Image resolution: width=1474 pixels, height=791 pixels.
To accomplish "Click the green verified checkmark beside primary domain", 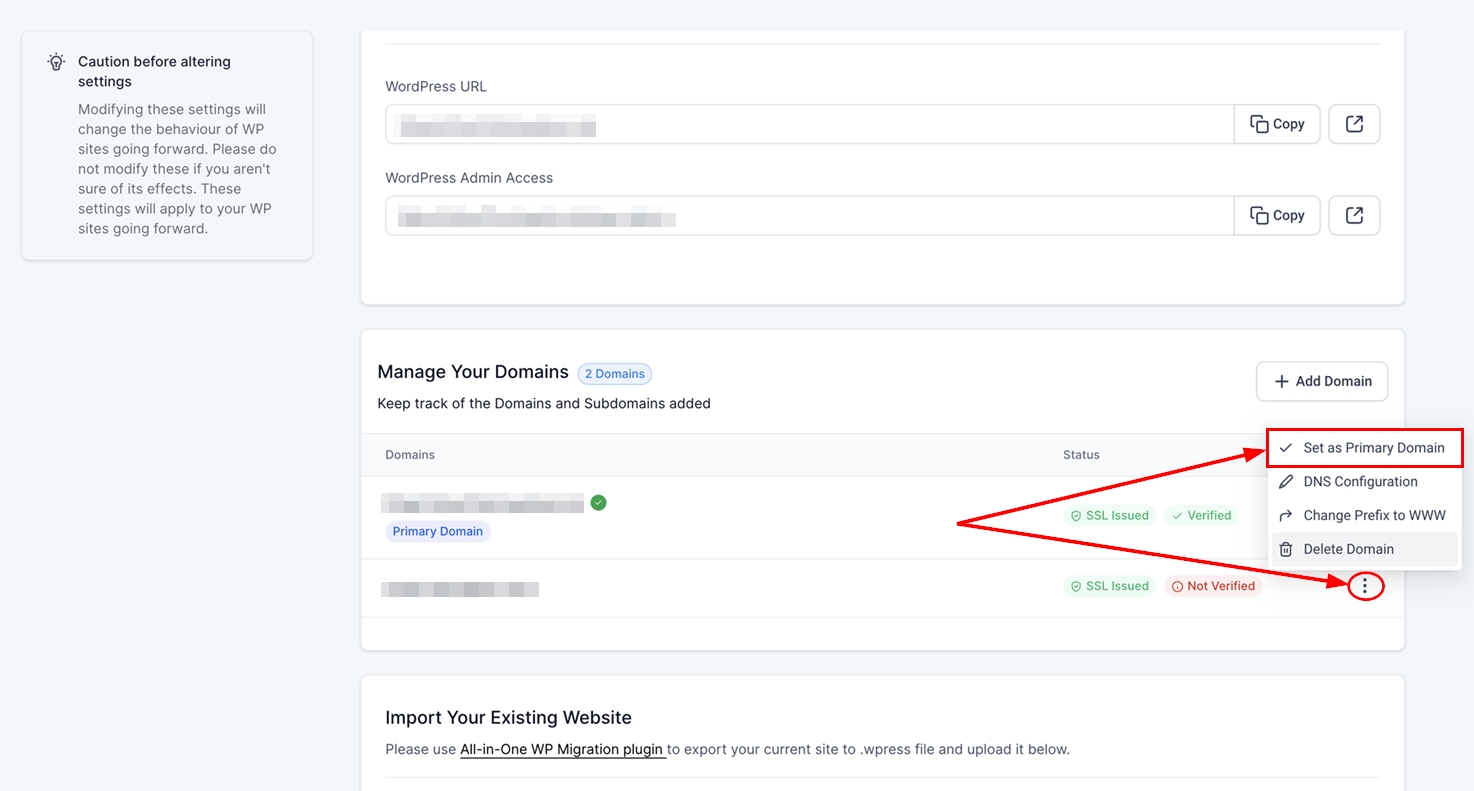I will 598,502.
